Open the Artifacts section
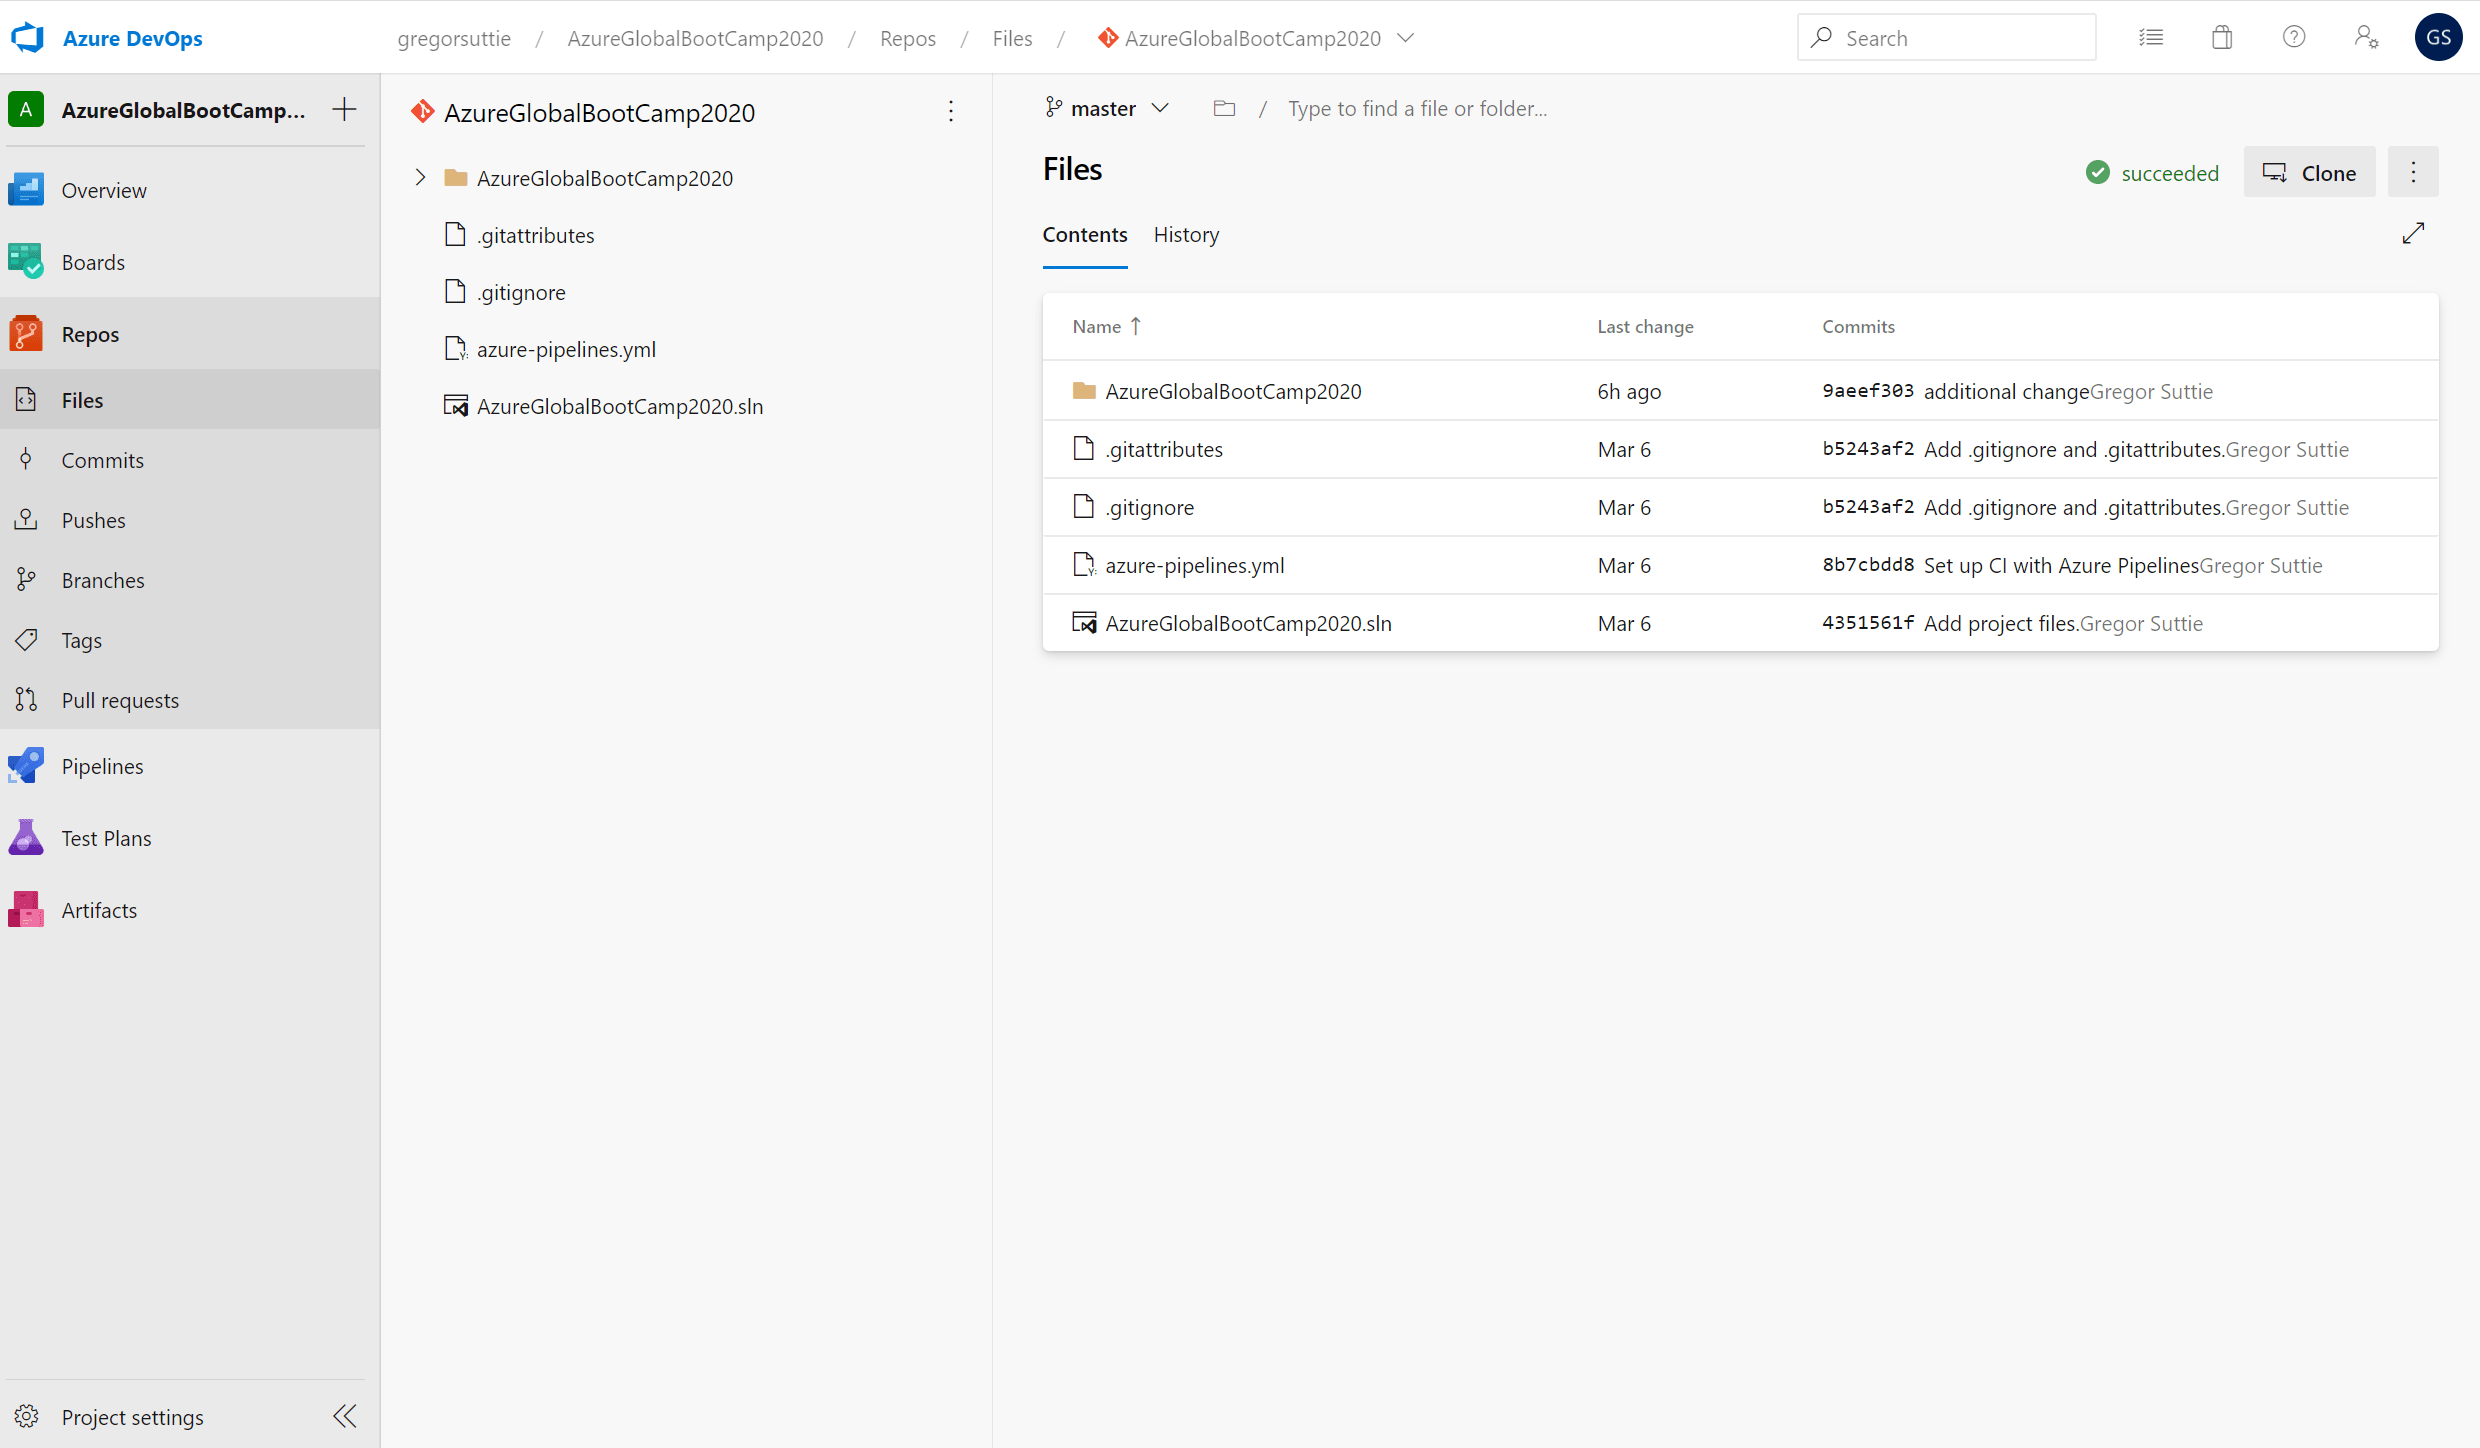The width and height of the screenshot is (2480, 1448). click(x=98, y=910)
